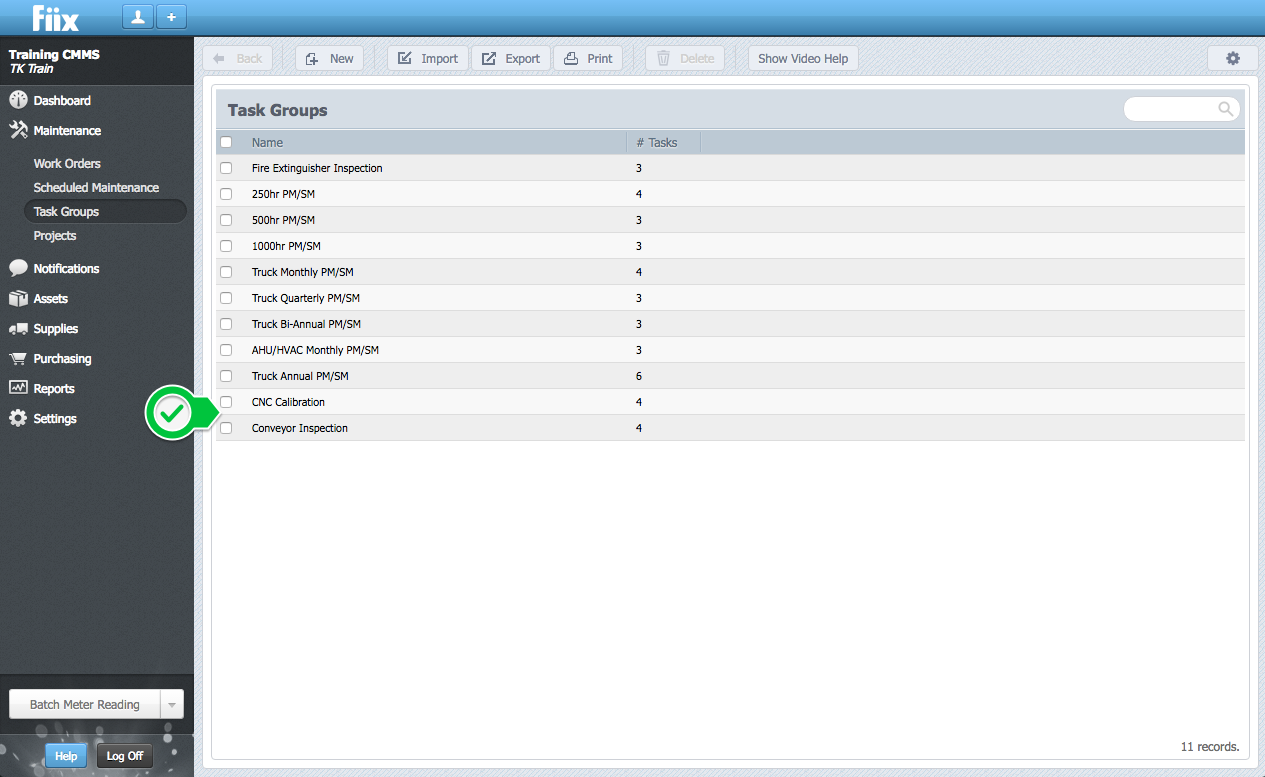Click the Assets boxes icon
Screen dimensions: 1265x777
18,298
